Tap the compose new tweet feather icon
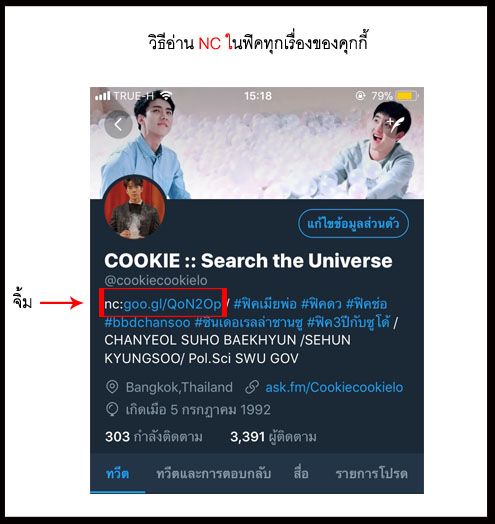This screenshot has height=524, width=495. pos(396,125)
